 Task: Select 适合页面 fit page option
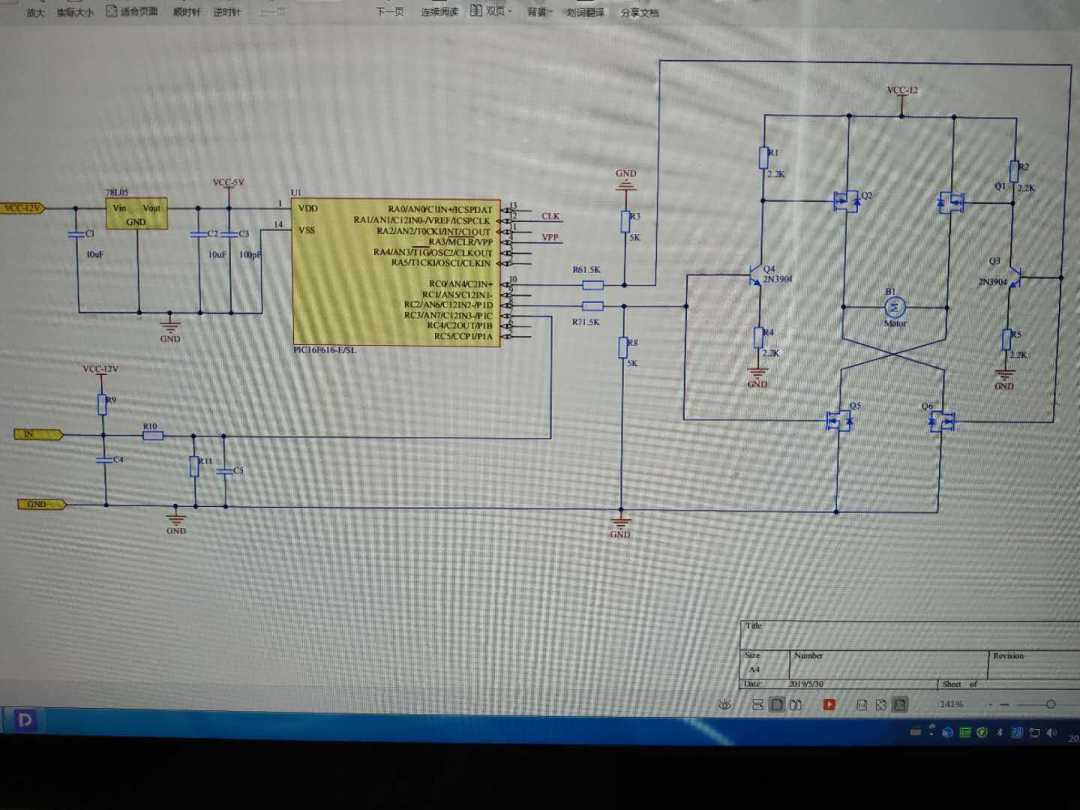[134, 13]
